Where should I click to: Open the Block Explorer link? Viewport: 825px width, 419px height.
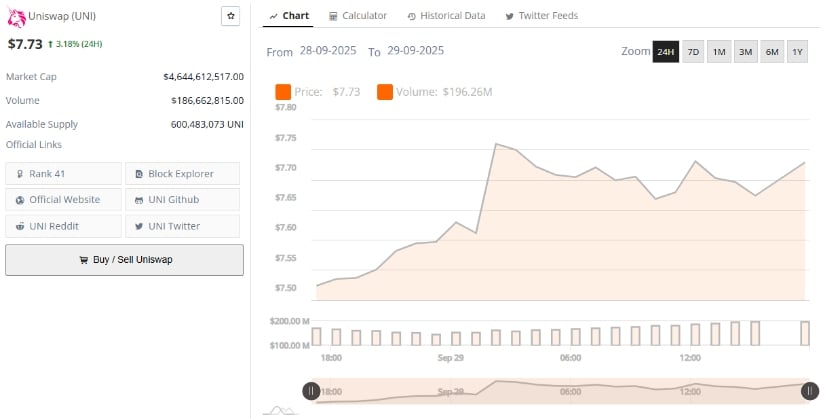coord(183,174)
